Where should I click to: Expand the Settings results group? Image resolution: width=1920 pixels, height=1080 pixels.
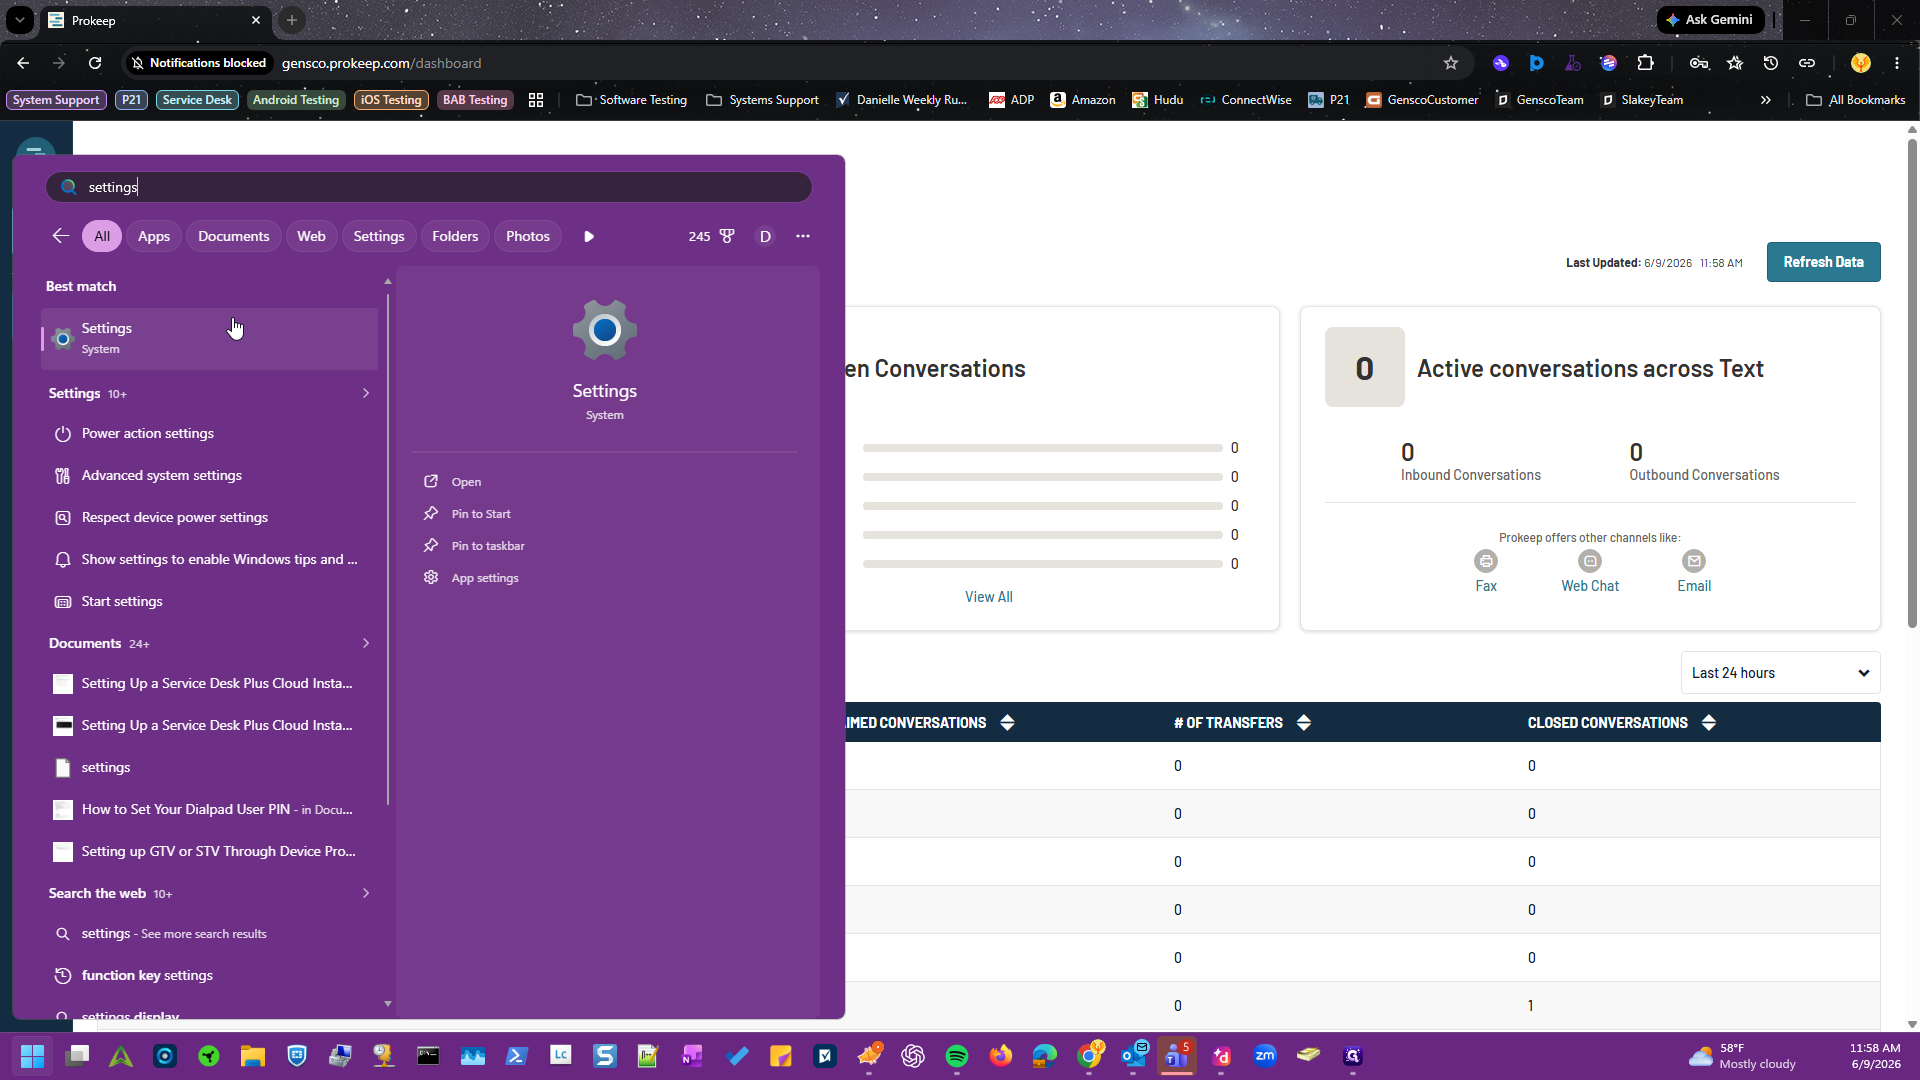(366, 393)
